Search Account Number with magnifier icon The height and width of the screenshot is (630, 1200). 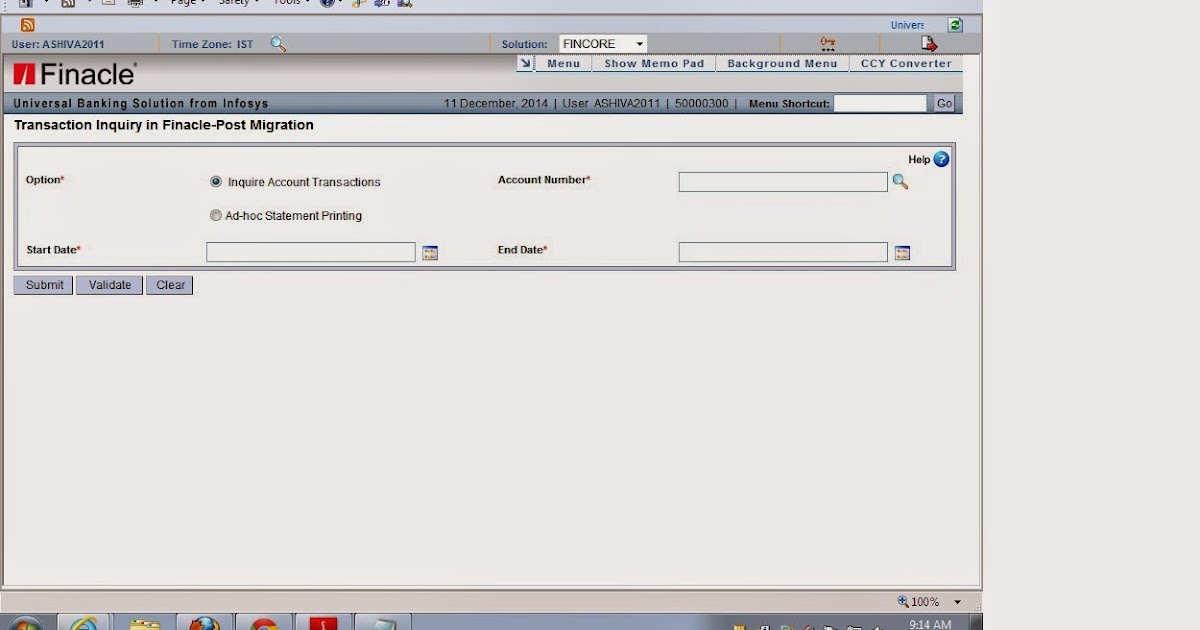(x=900, y=181)
